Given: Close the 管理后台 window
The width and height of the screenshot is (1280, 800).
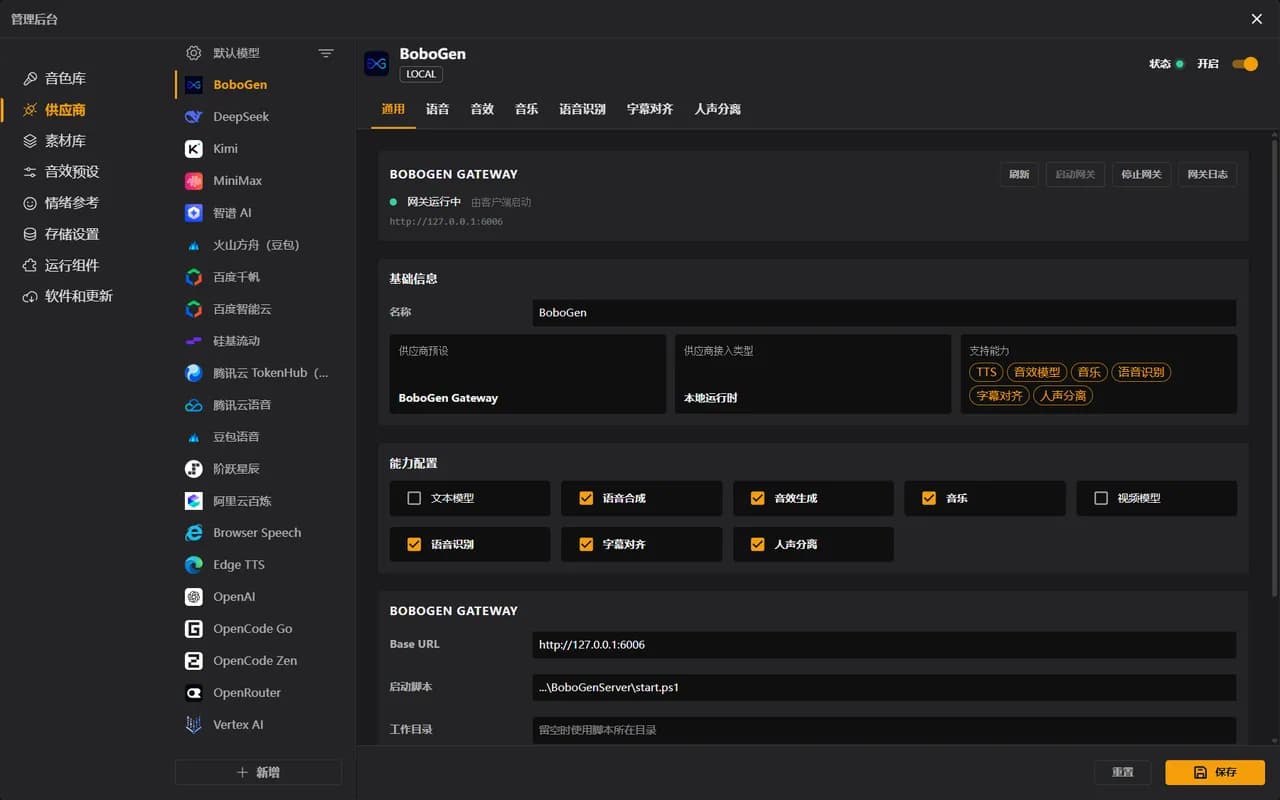Looking at the screenshot, I should 1257,19.
